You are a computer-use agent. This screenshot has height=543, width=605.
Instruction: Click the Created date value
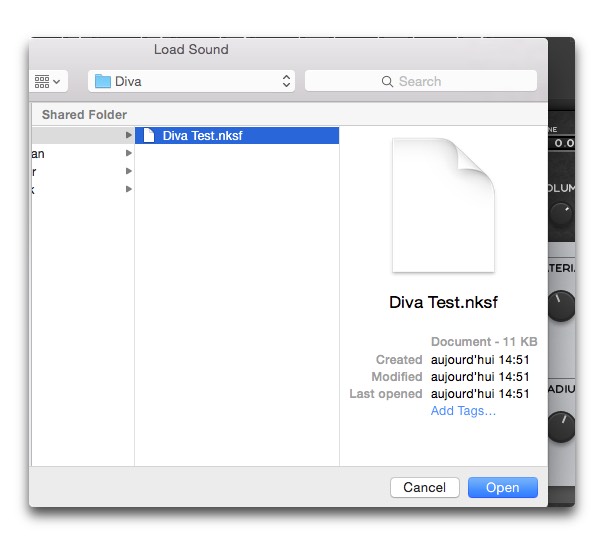click(480, 360)
